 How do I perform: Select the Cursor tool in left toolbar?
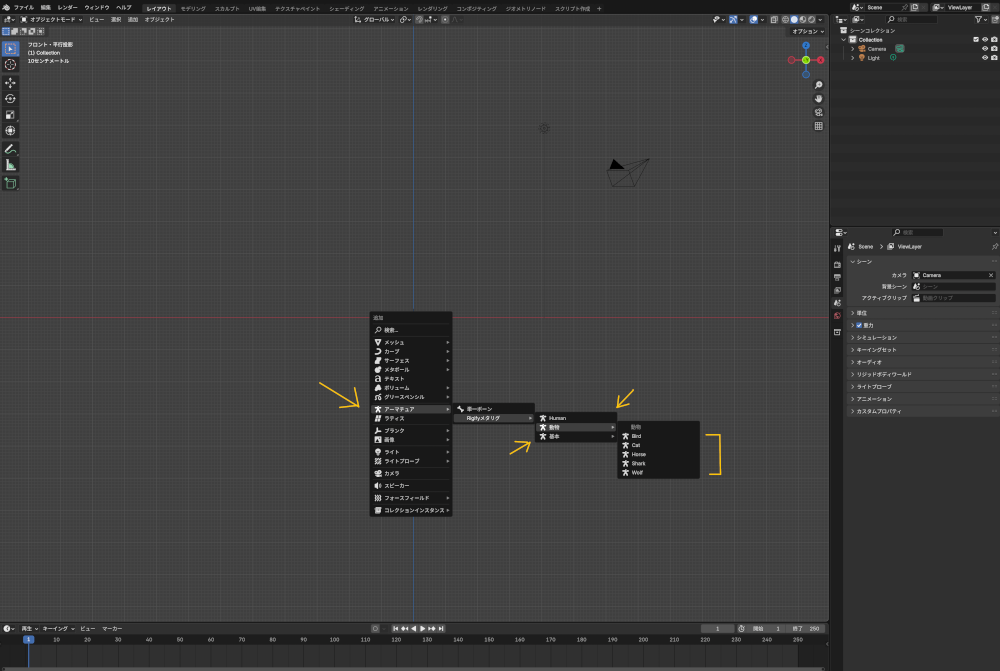coord(10,64)
